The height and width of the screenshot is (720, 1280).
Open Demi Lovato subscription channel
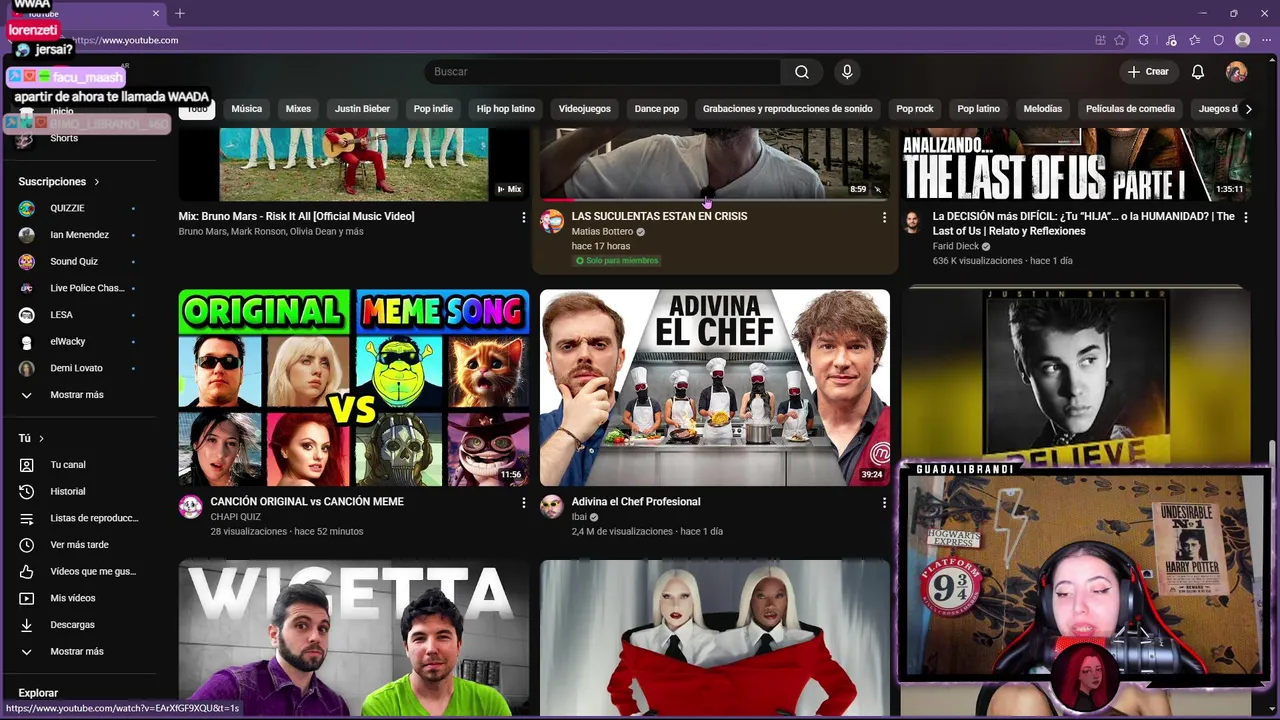coord(78,368)
